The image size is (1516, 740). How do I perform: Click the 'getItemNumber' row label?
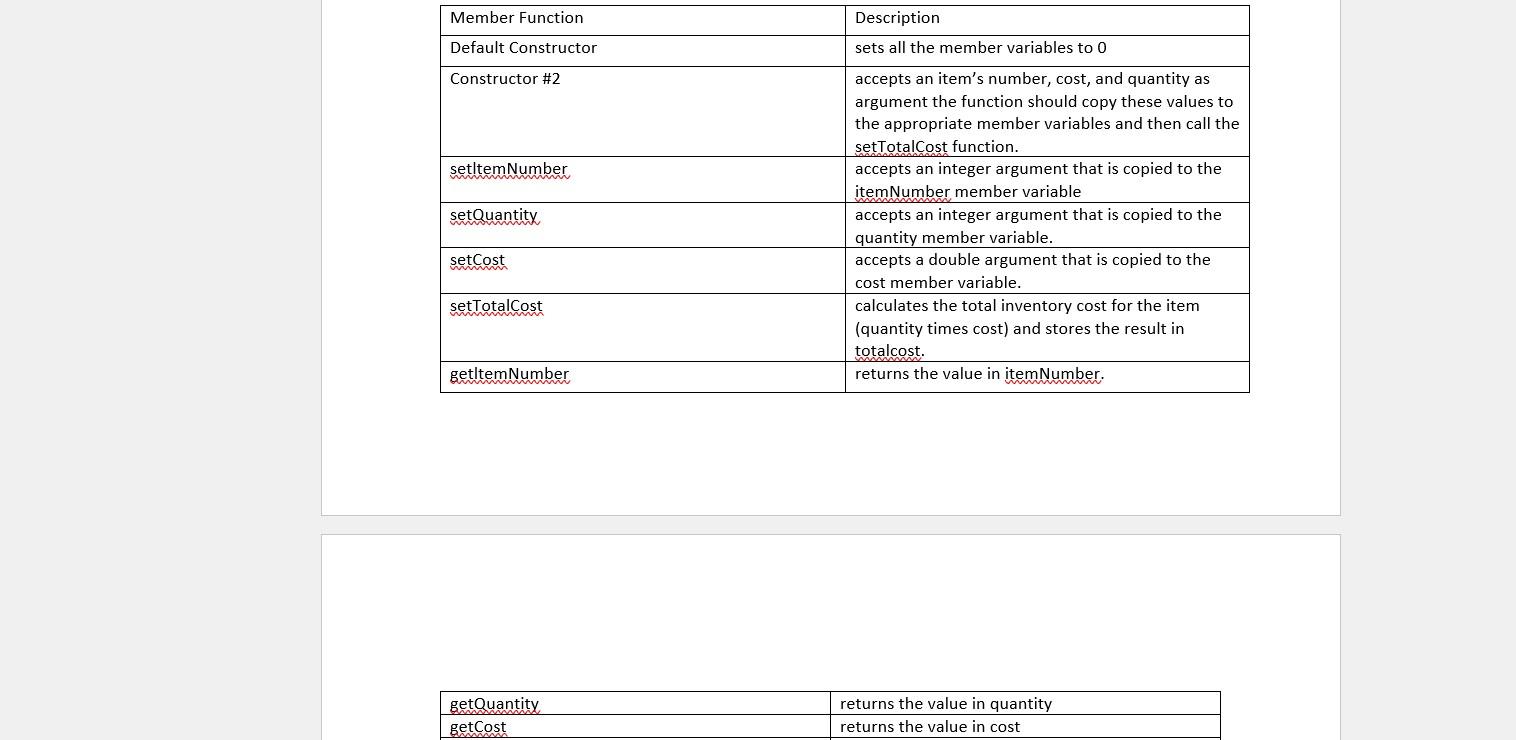509,374
